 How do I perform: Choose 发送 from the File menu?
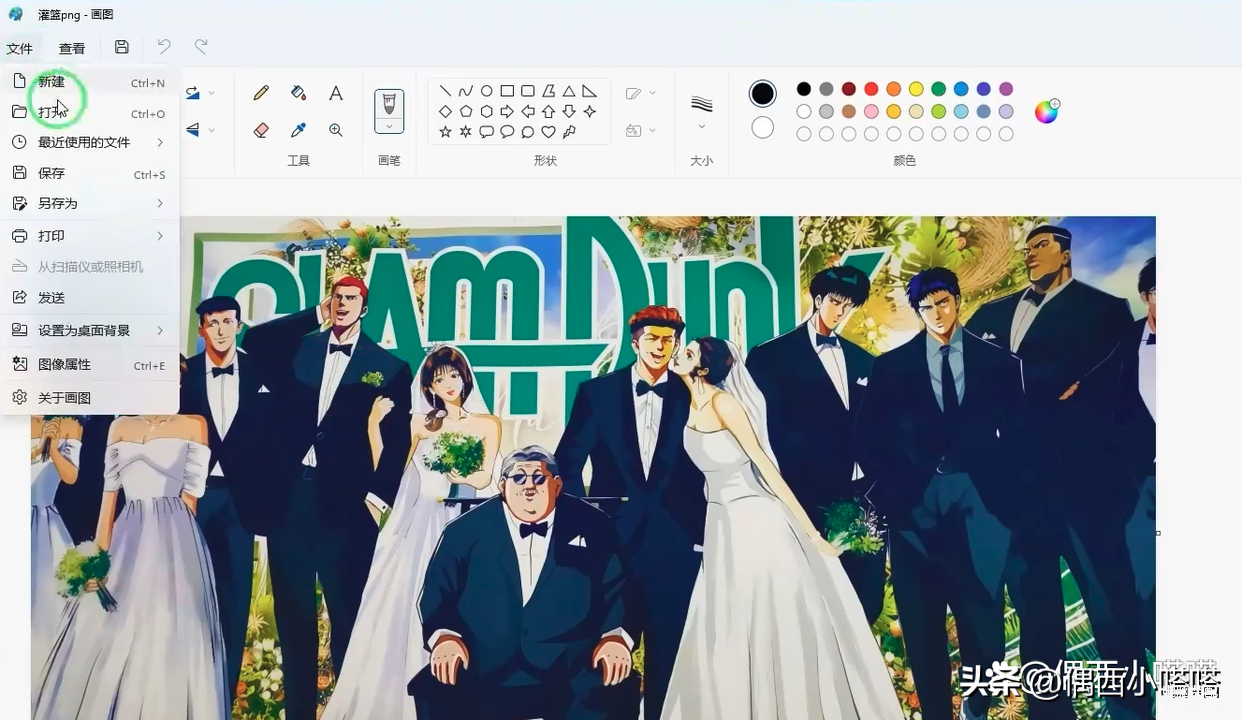click(90, 297)
